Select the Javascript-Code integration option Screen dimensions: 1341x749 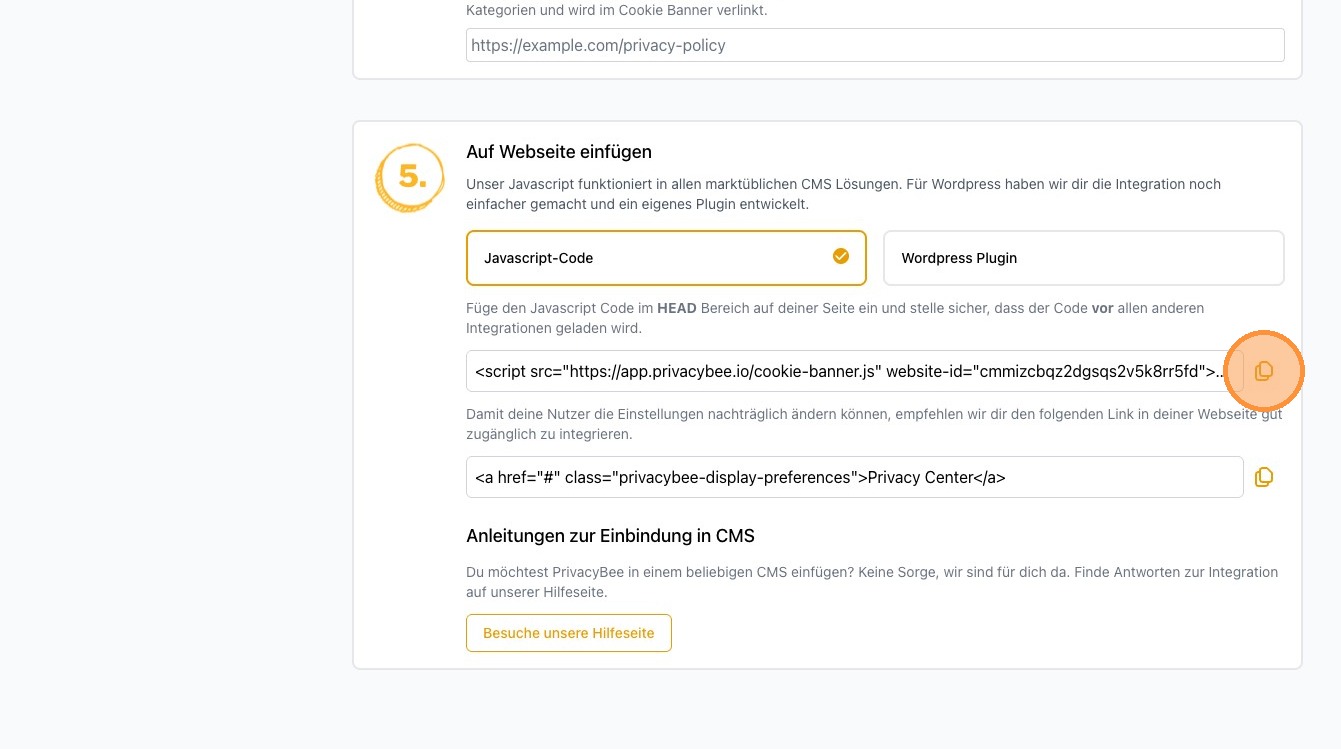click(665, 258)
